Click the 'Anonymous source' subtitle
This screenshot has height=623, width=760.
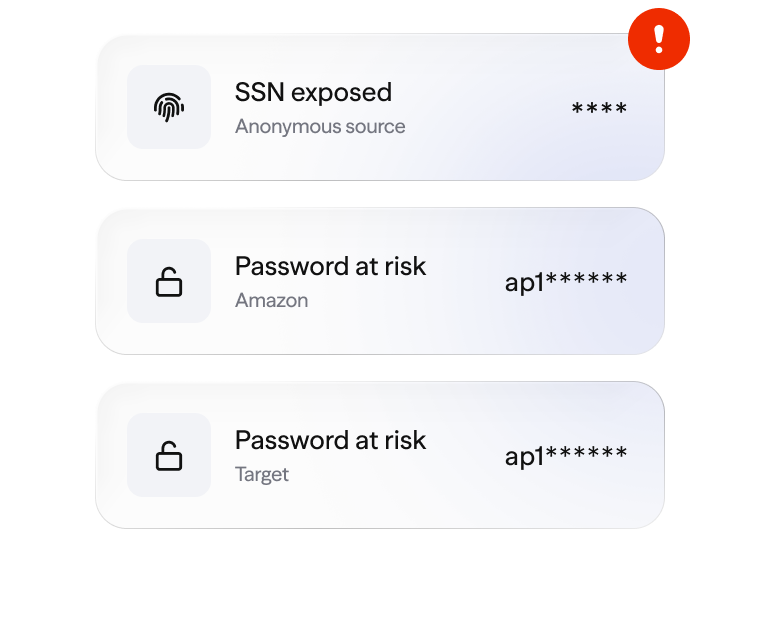(x=320, y=127)
